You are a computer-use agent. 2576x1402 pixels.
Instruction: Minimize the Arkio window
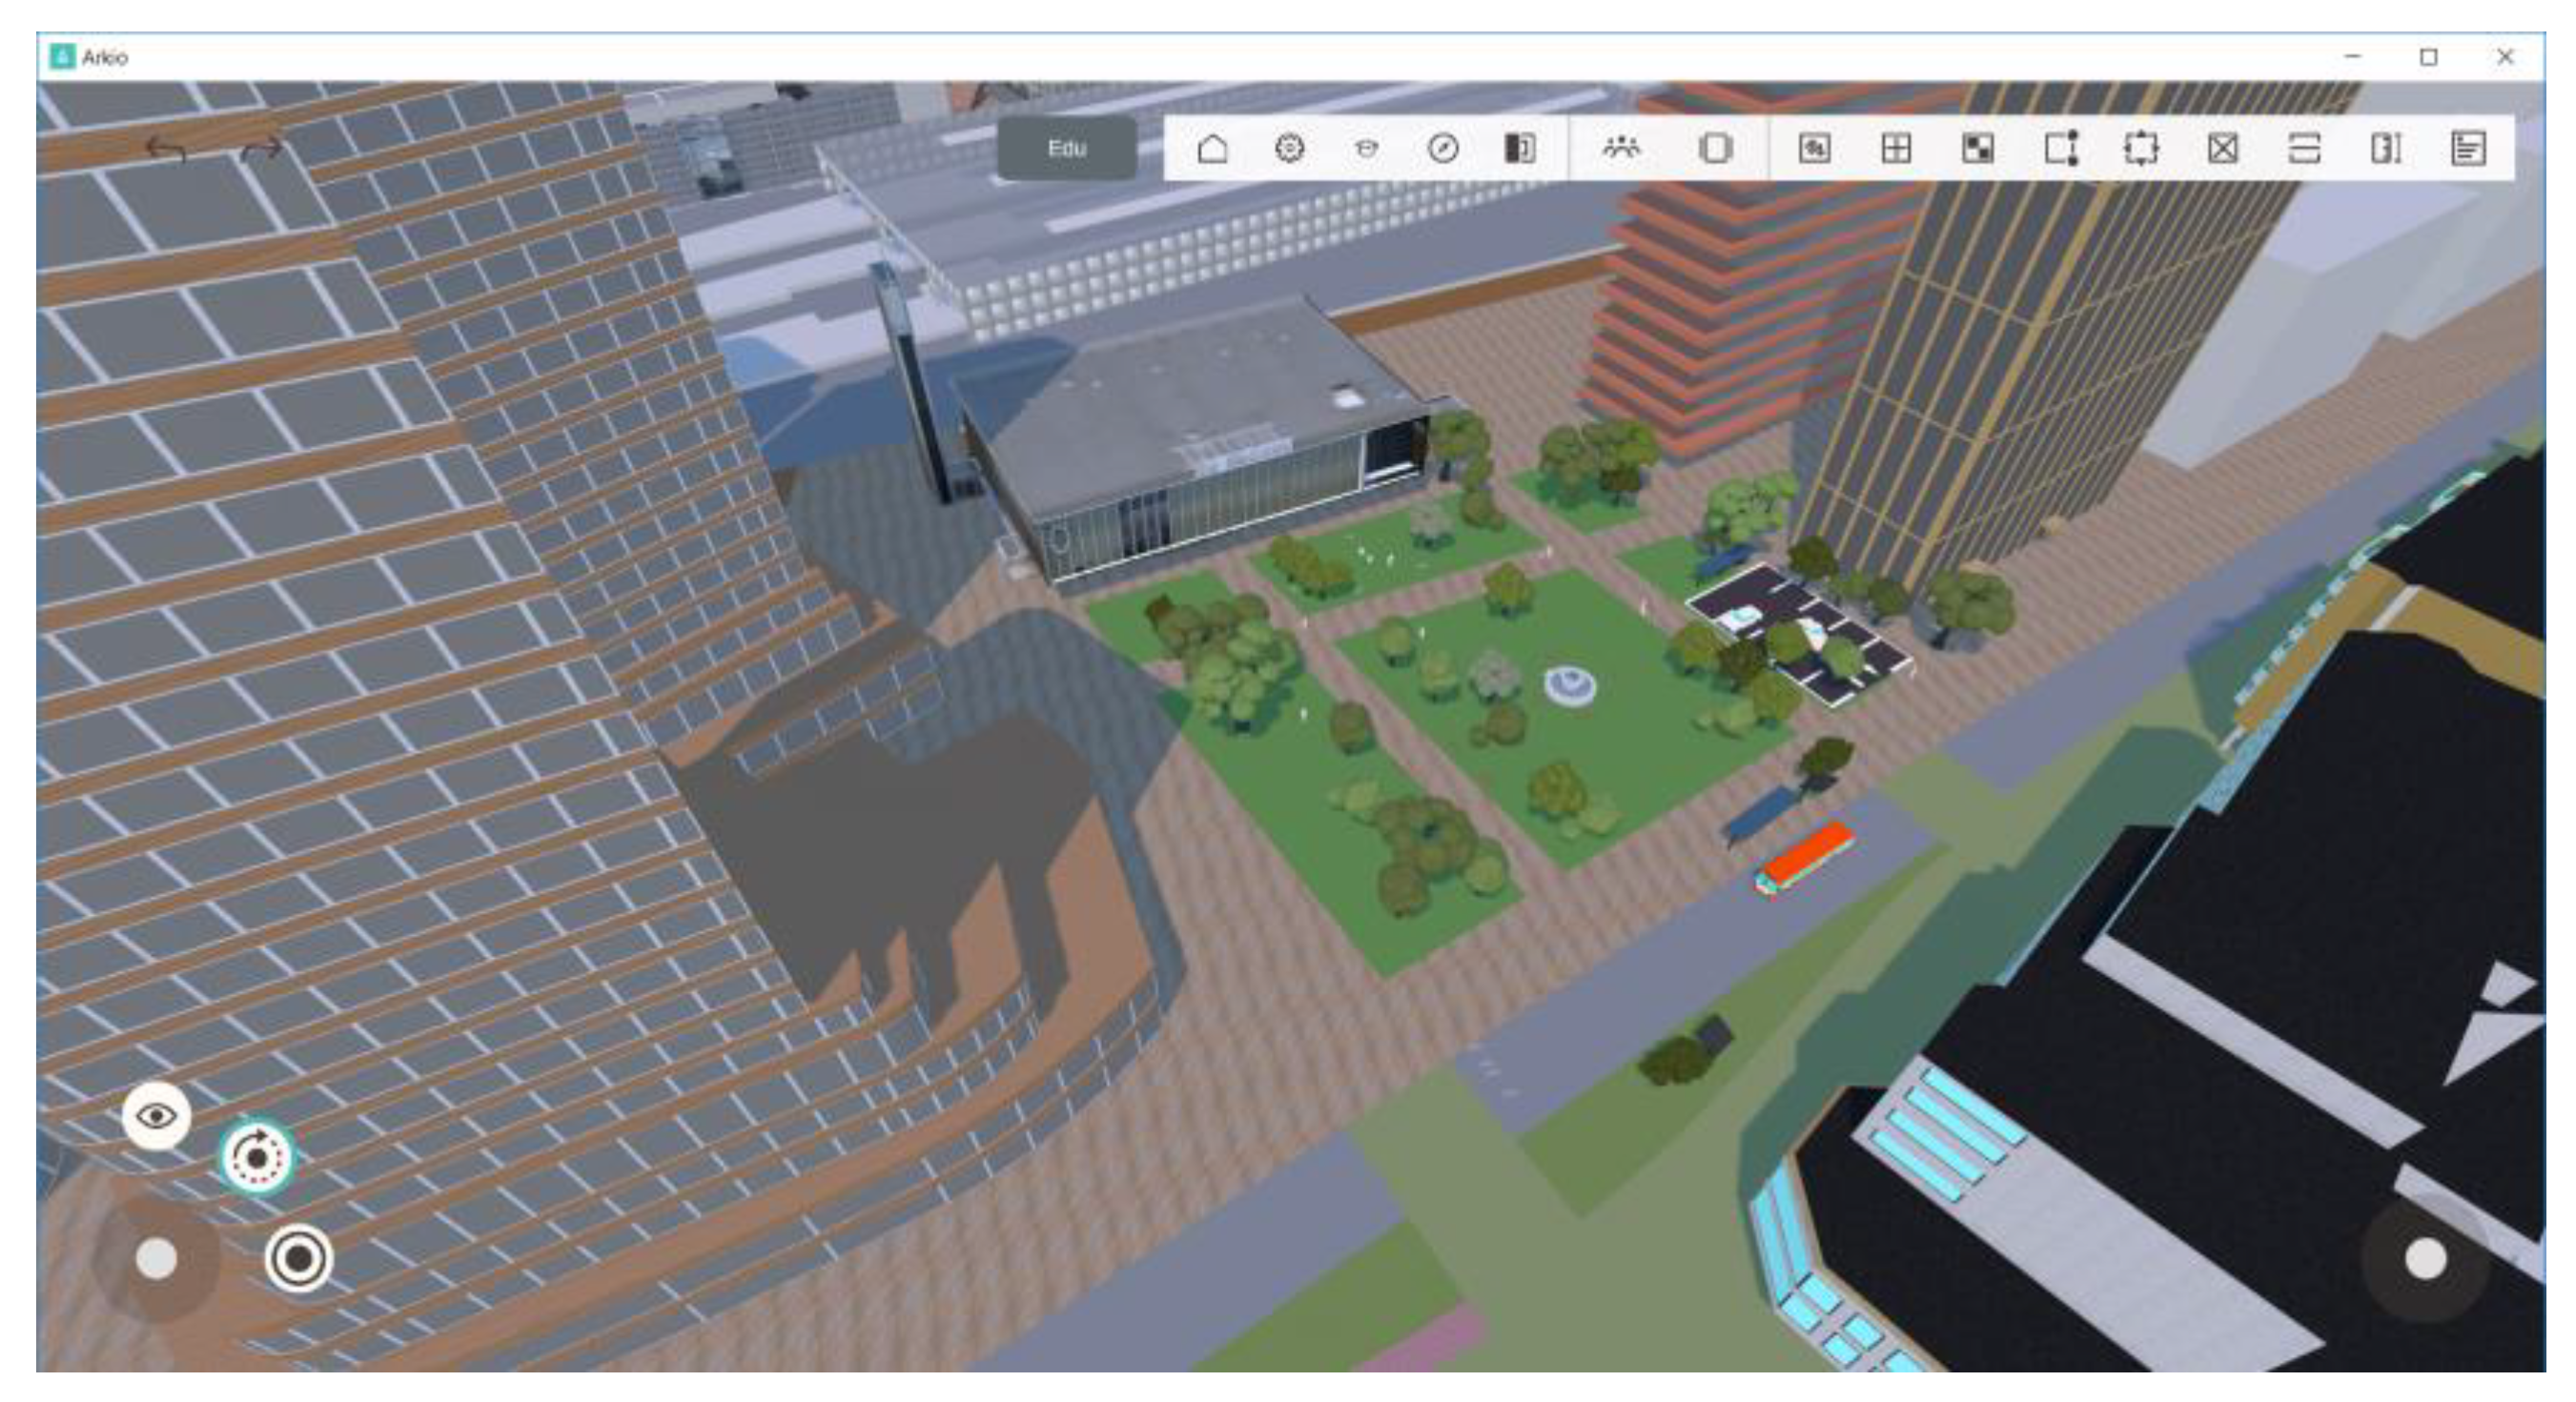tap(2352, 57)
